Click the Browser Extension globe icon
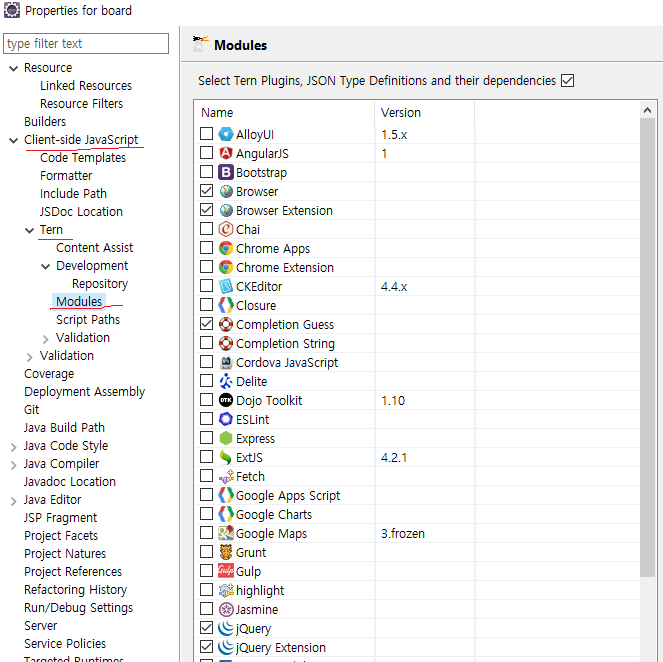Screen dimensions: 663x662 pyautogui.click(x=226, y=210)
